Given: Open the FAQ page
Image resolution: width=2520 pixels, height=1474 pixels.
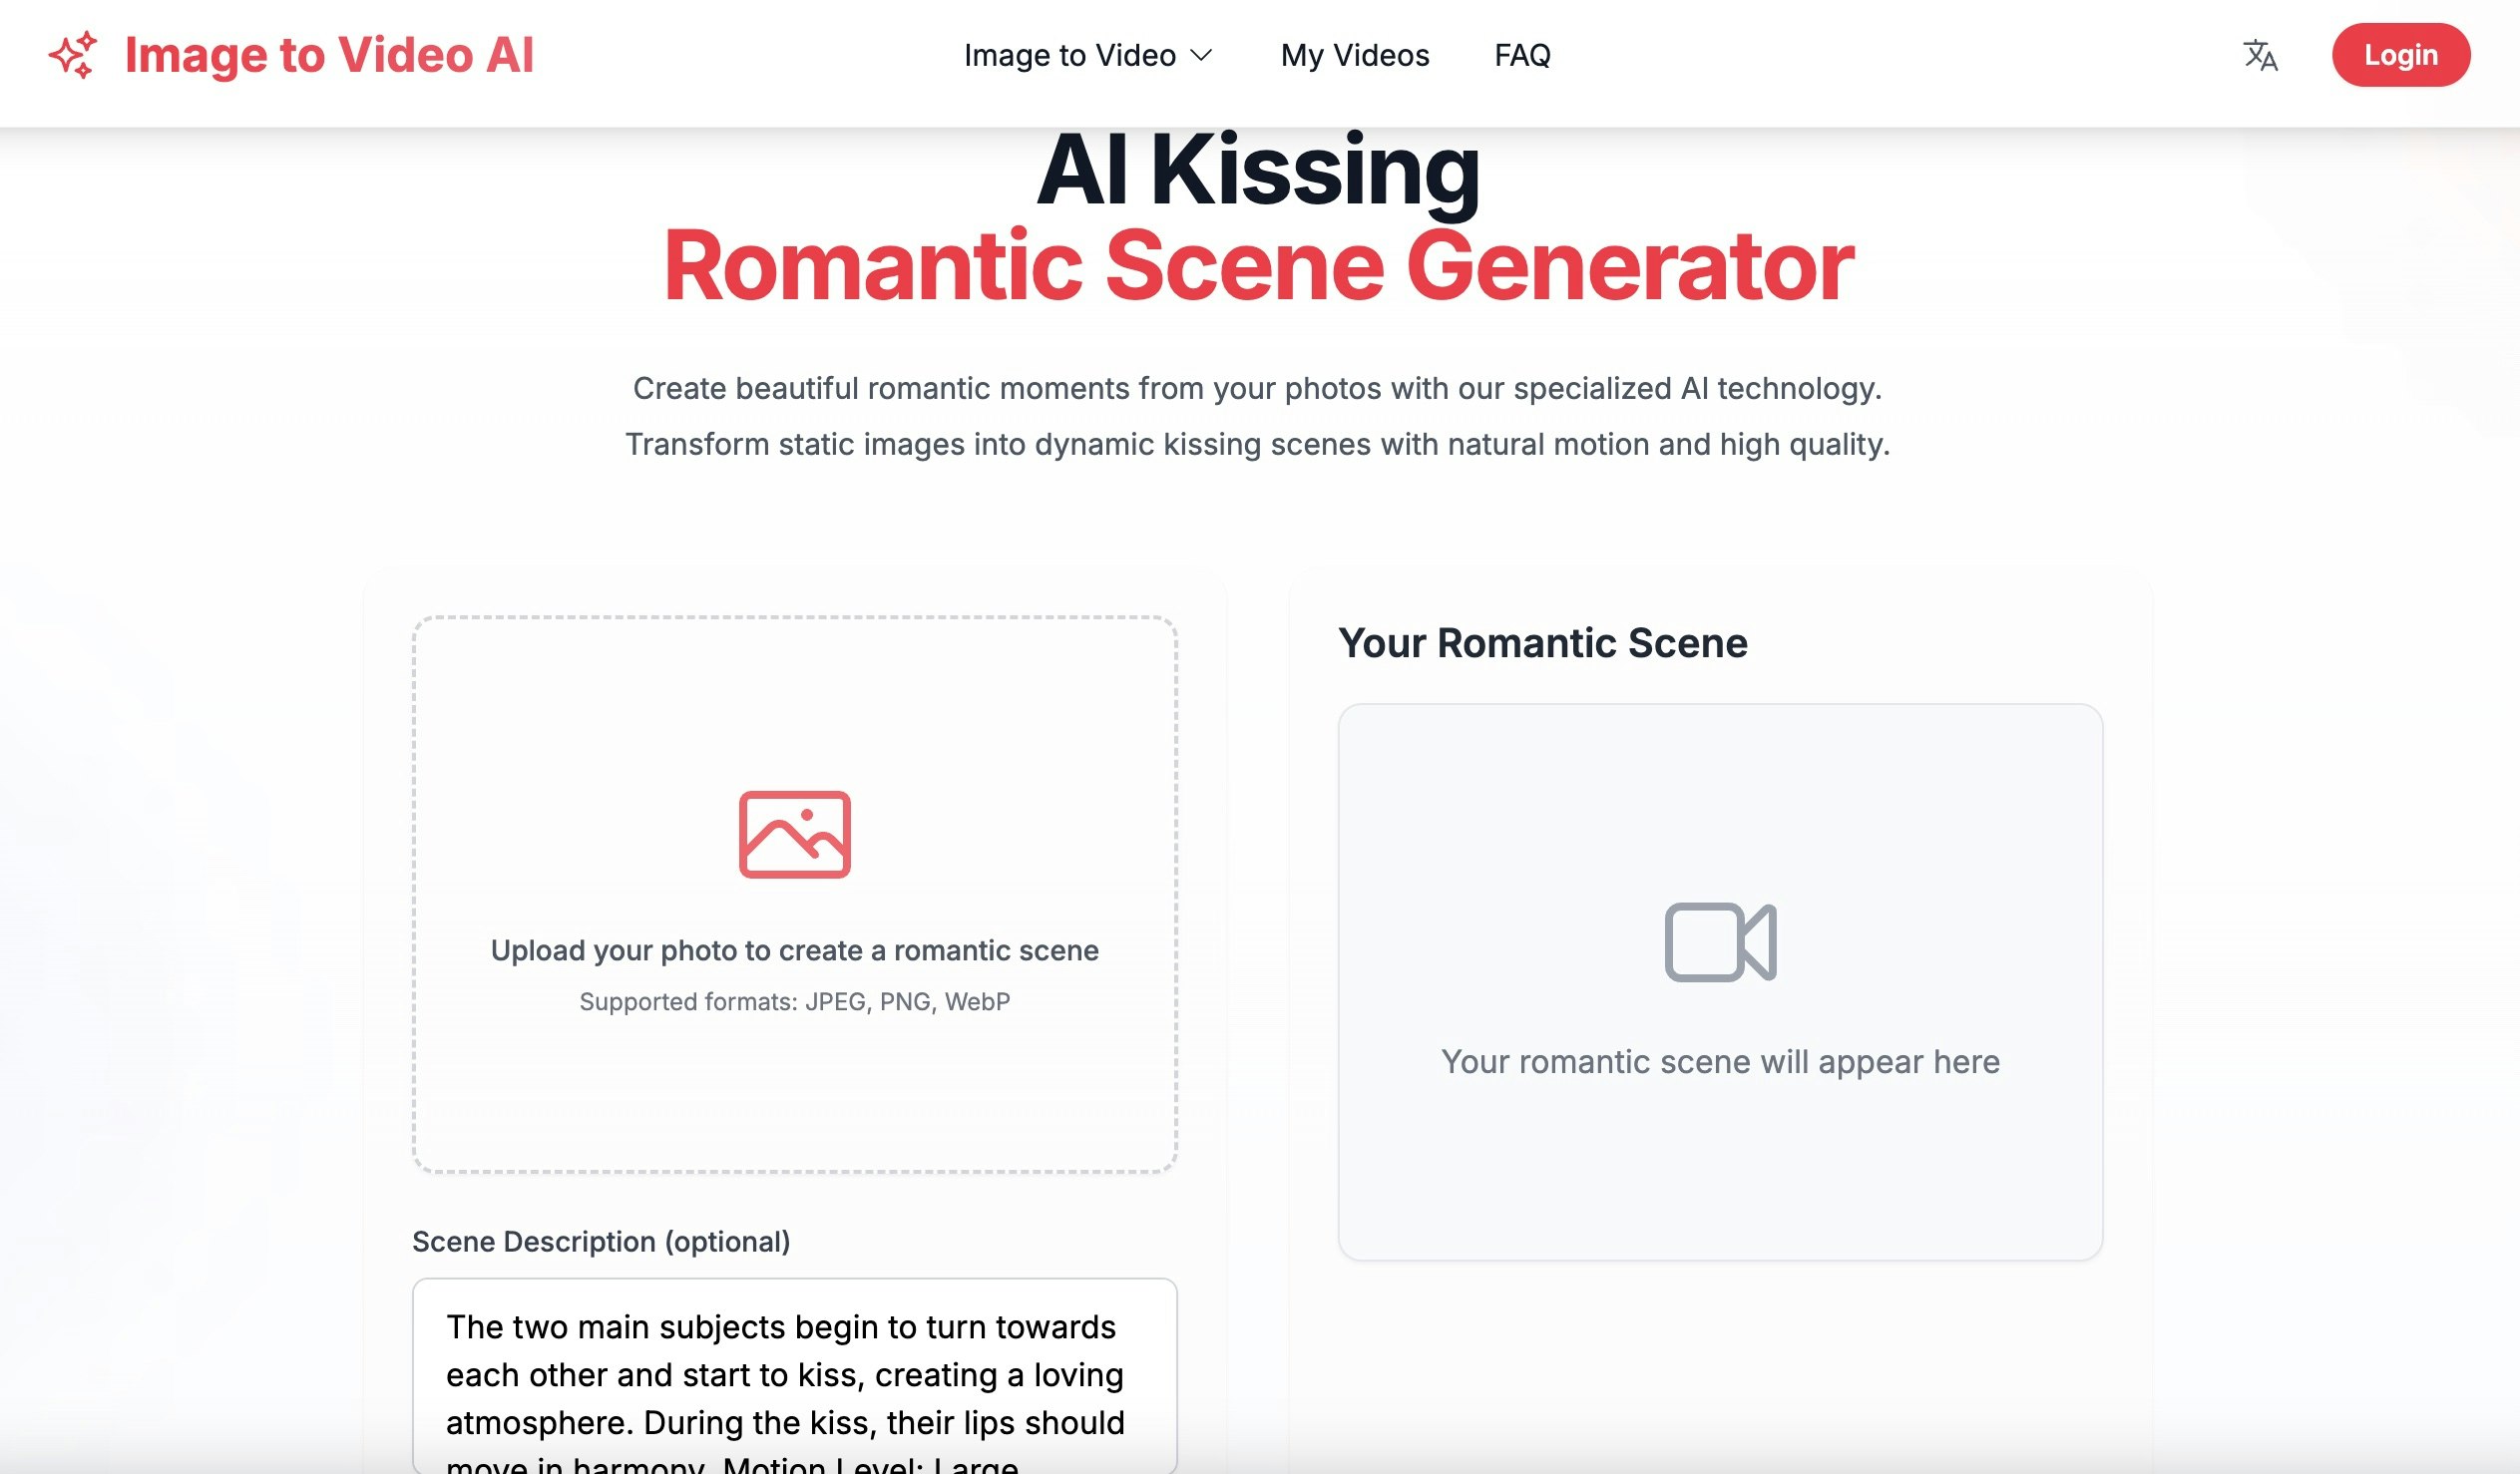Looking at the screenshot, I should [x=1521, y=55].
